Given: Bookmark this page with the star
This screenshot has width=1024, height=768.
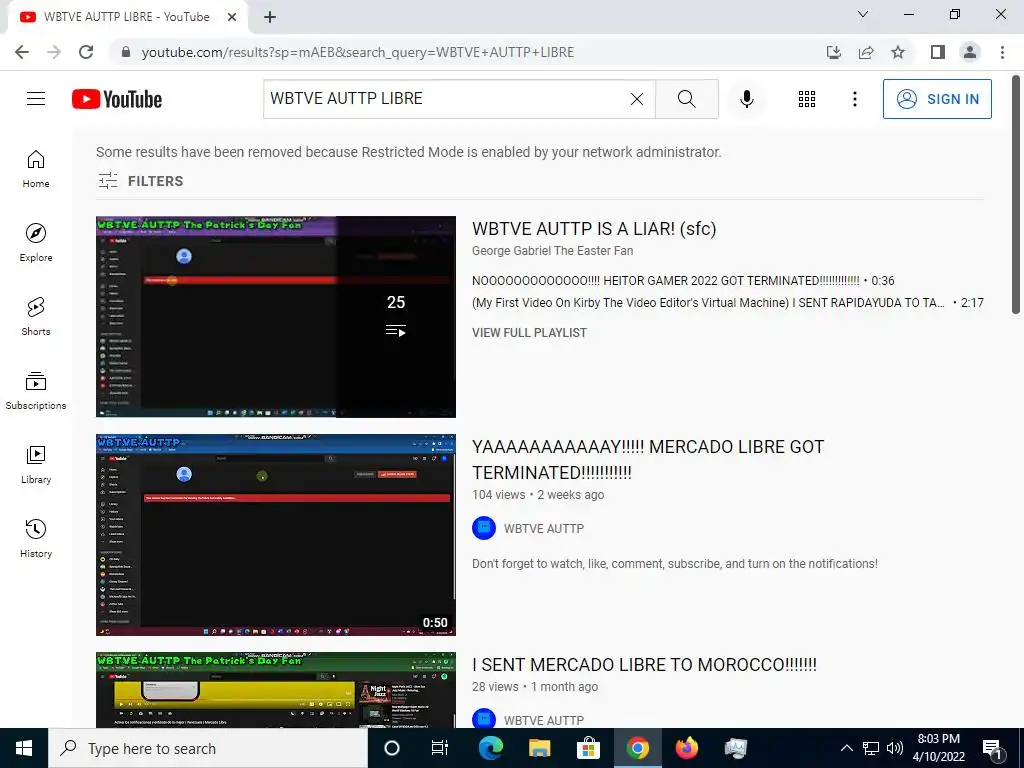Looking at the screenshot, I should pos(898,52).
